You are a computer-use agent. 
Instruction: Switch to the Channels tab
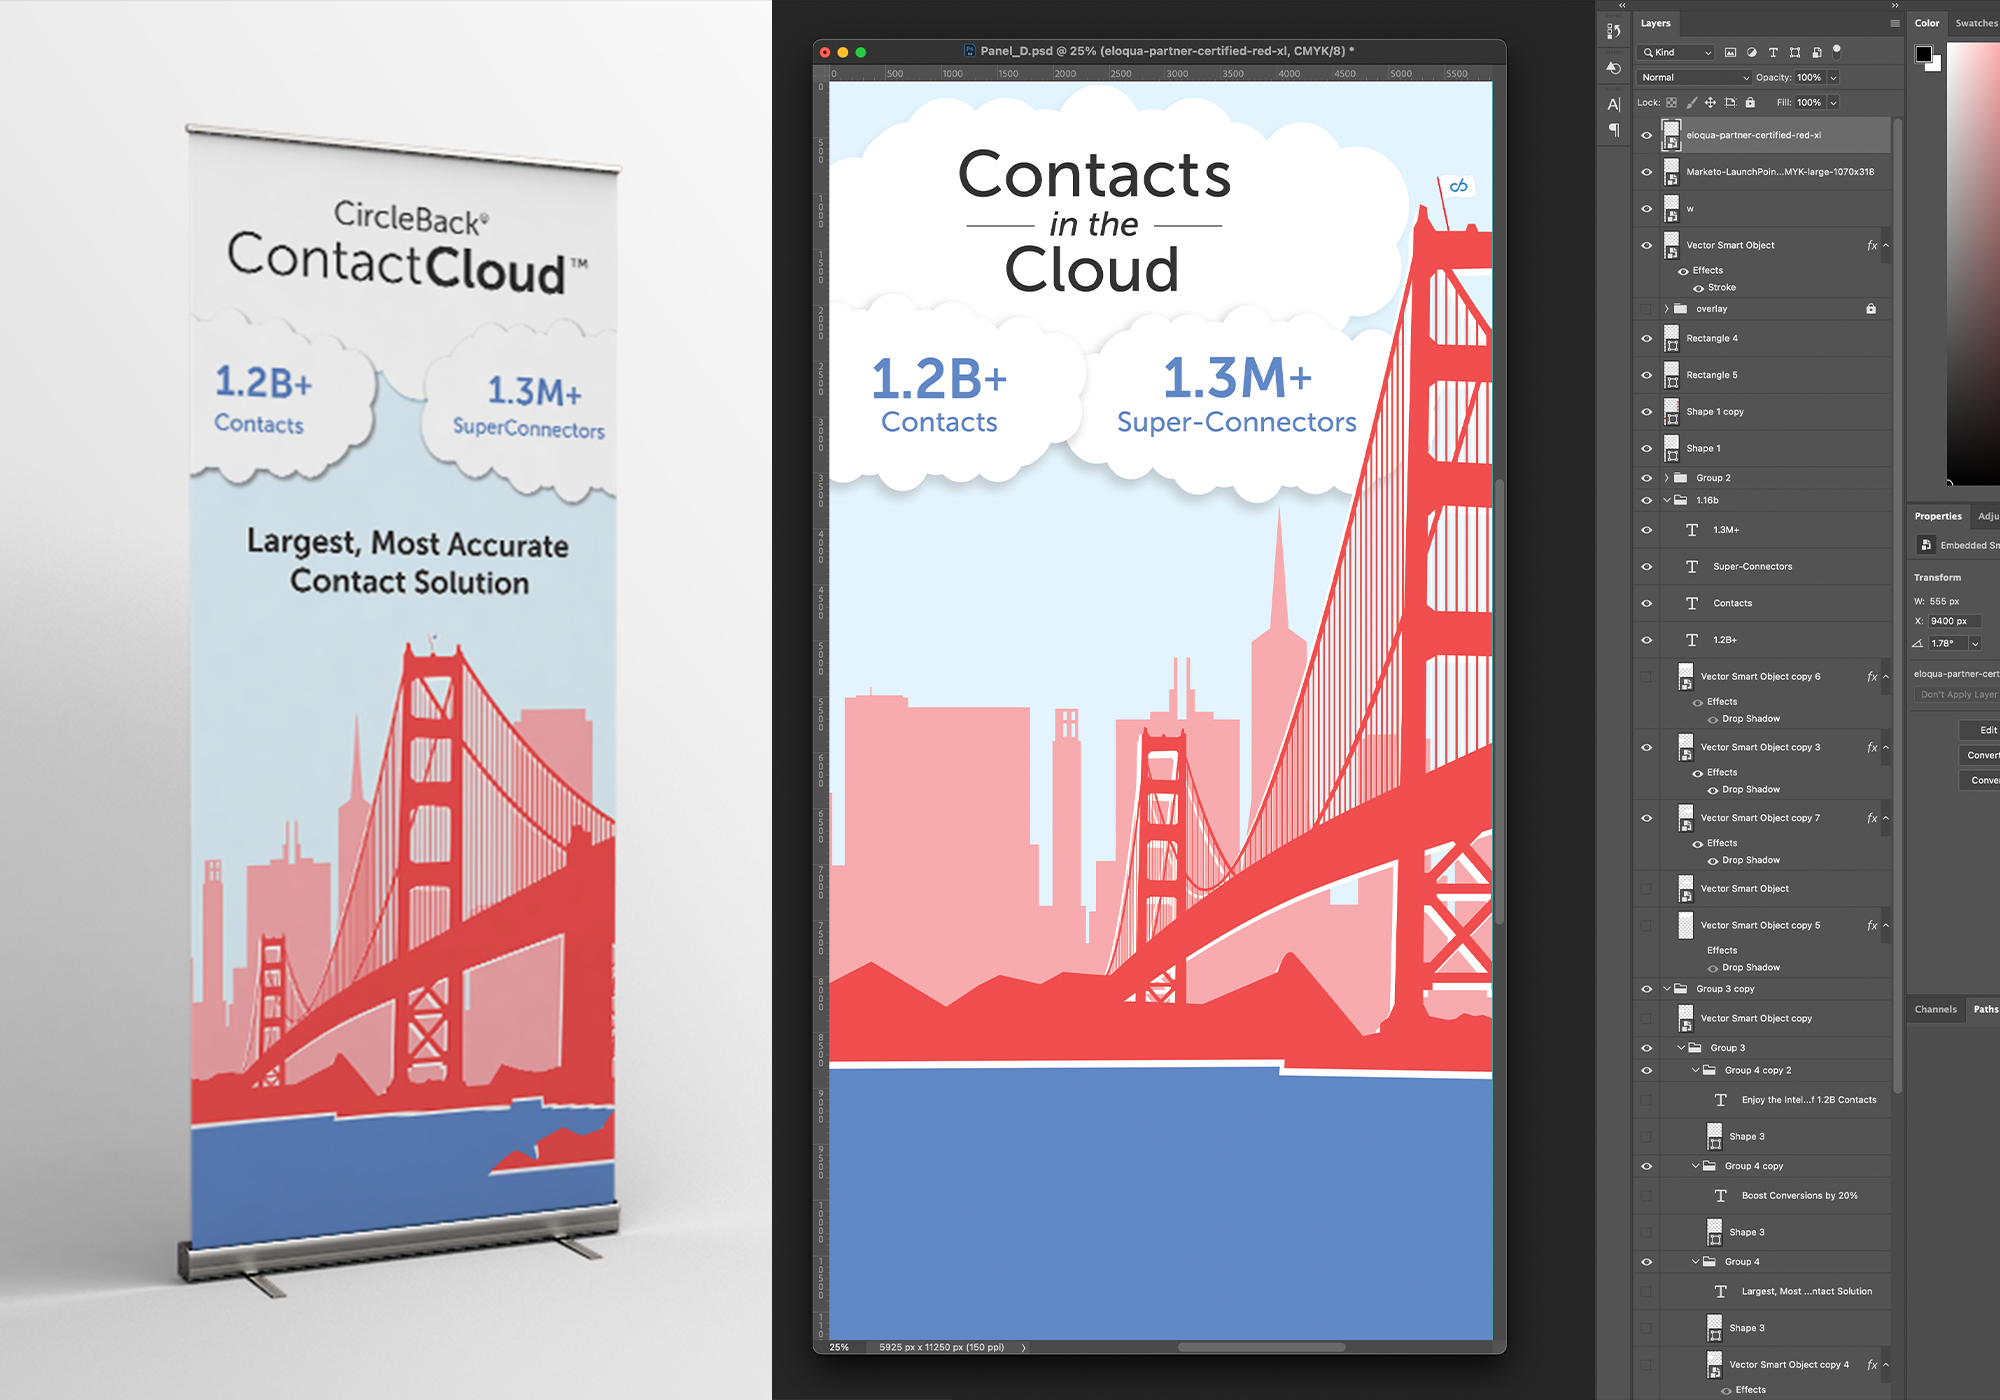coord(1935,1009)
